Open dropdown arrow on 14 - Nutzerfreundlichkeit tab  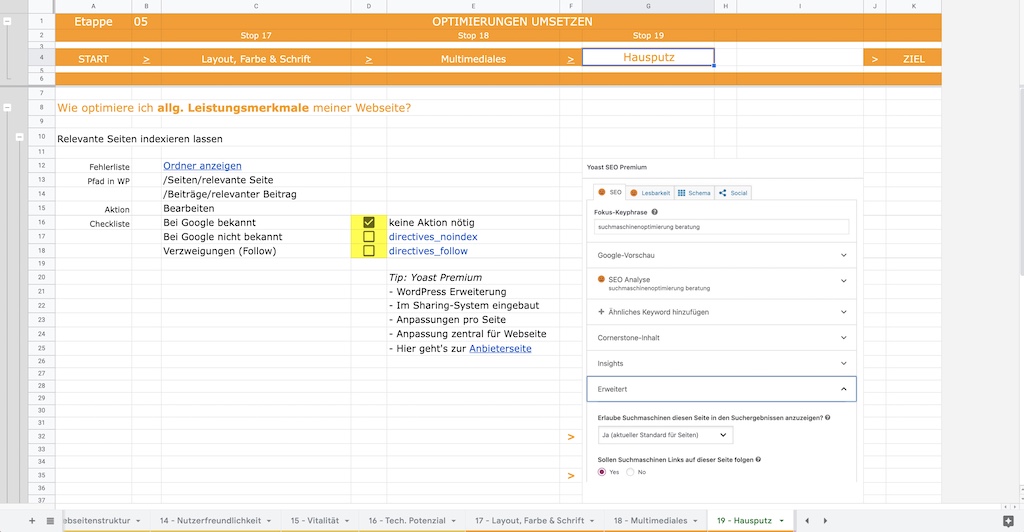(268, 521)
